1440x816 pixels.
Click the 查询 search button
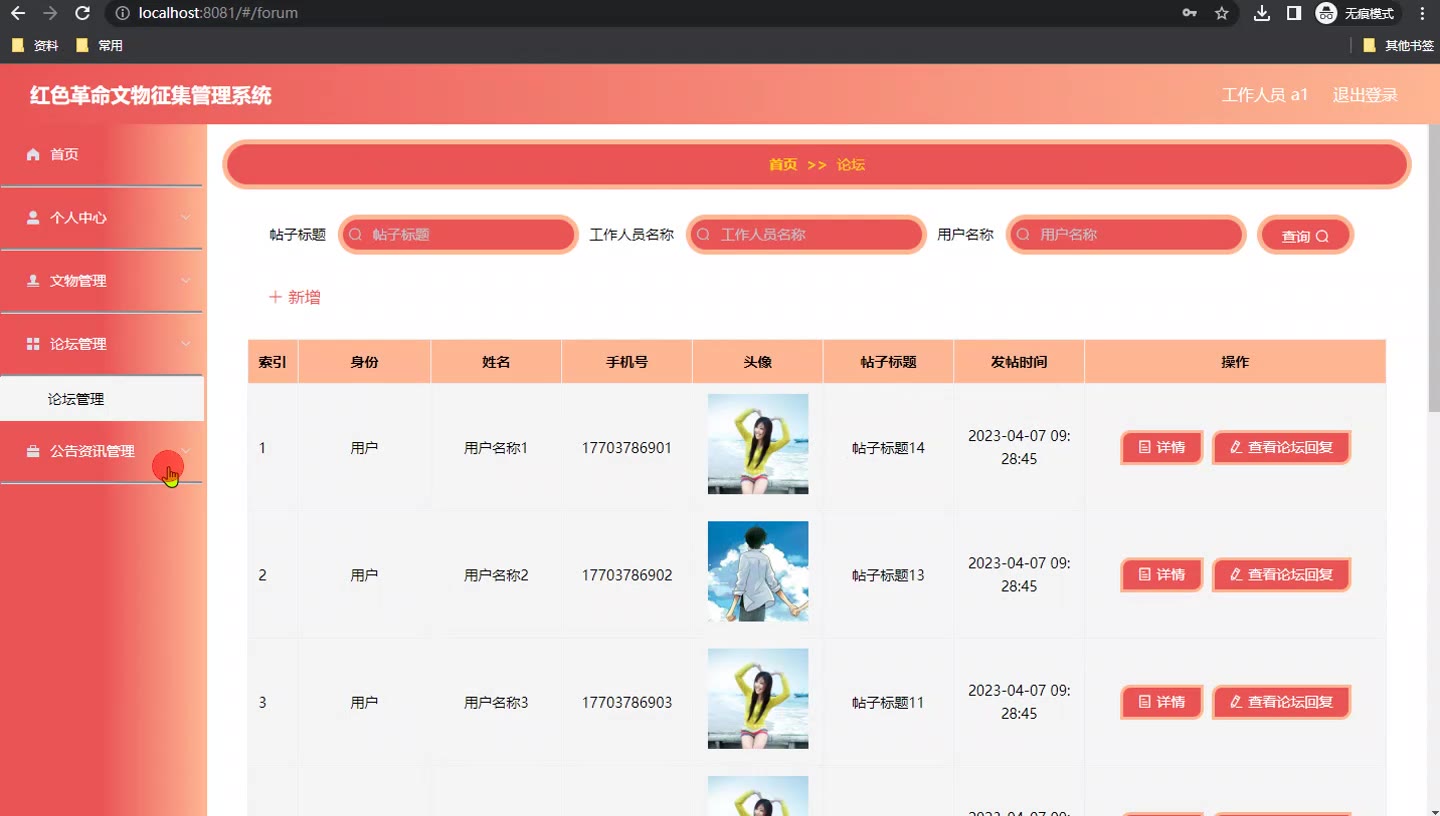tap(1305, 235)
